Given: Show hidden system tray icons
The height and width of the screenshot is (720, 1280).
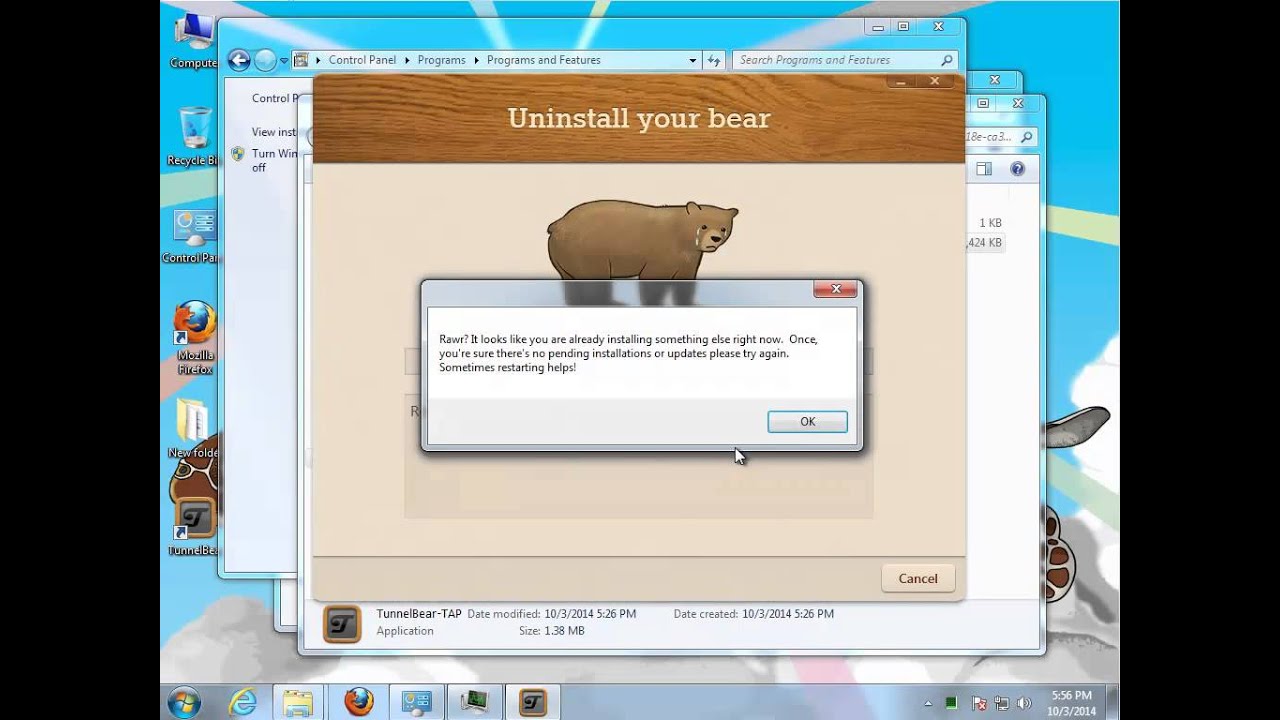Looking at the screenshot, I should point(929,703).
